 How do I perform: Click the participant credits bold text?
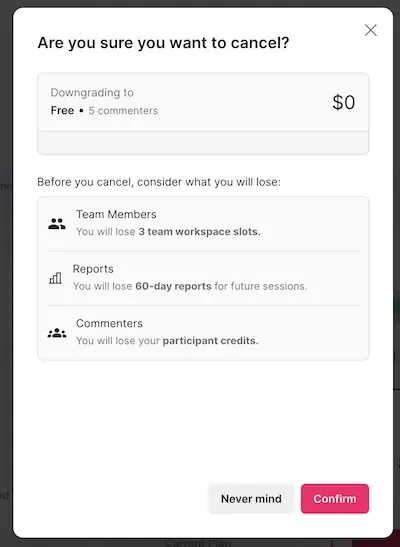pyautogui.click(x=210, y=341)
